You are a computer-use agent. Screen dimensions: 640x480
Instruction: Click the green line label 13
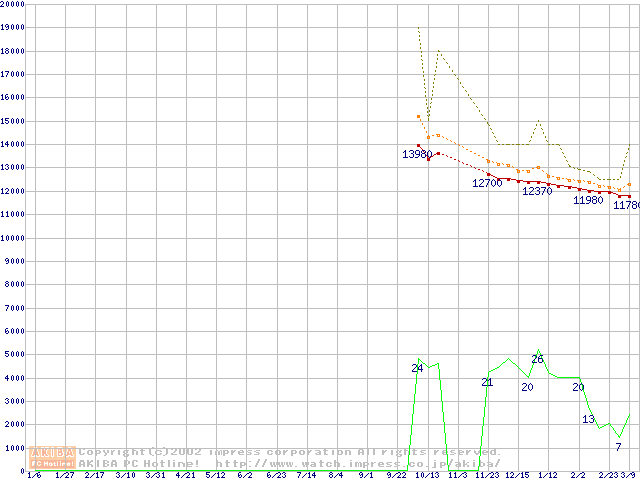tap(588, 419)
